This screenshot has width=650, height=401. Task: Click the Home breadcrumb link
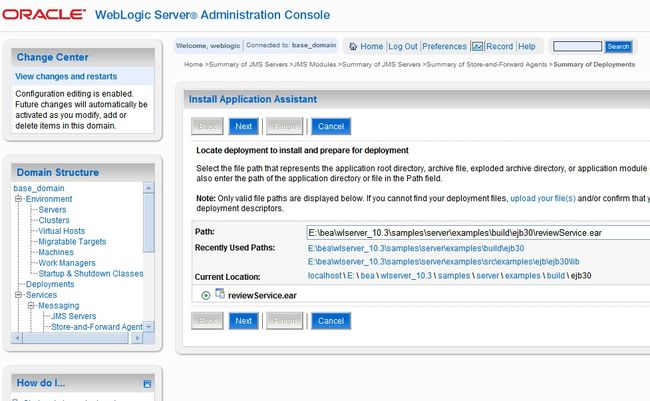193,64
